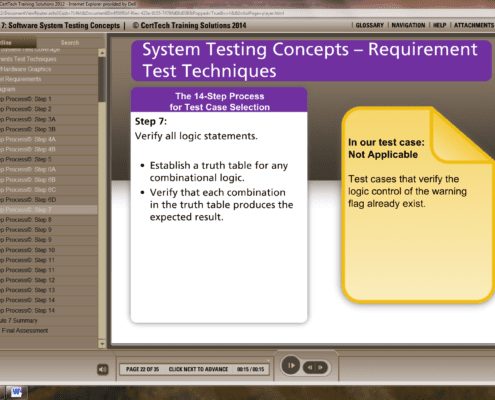This screenshot has height=400, width=495.
Task: Click the outline scroll up arrow
Action: 102,53
